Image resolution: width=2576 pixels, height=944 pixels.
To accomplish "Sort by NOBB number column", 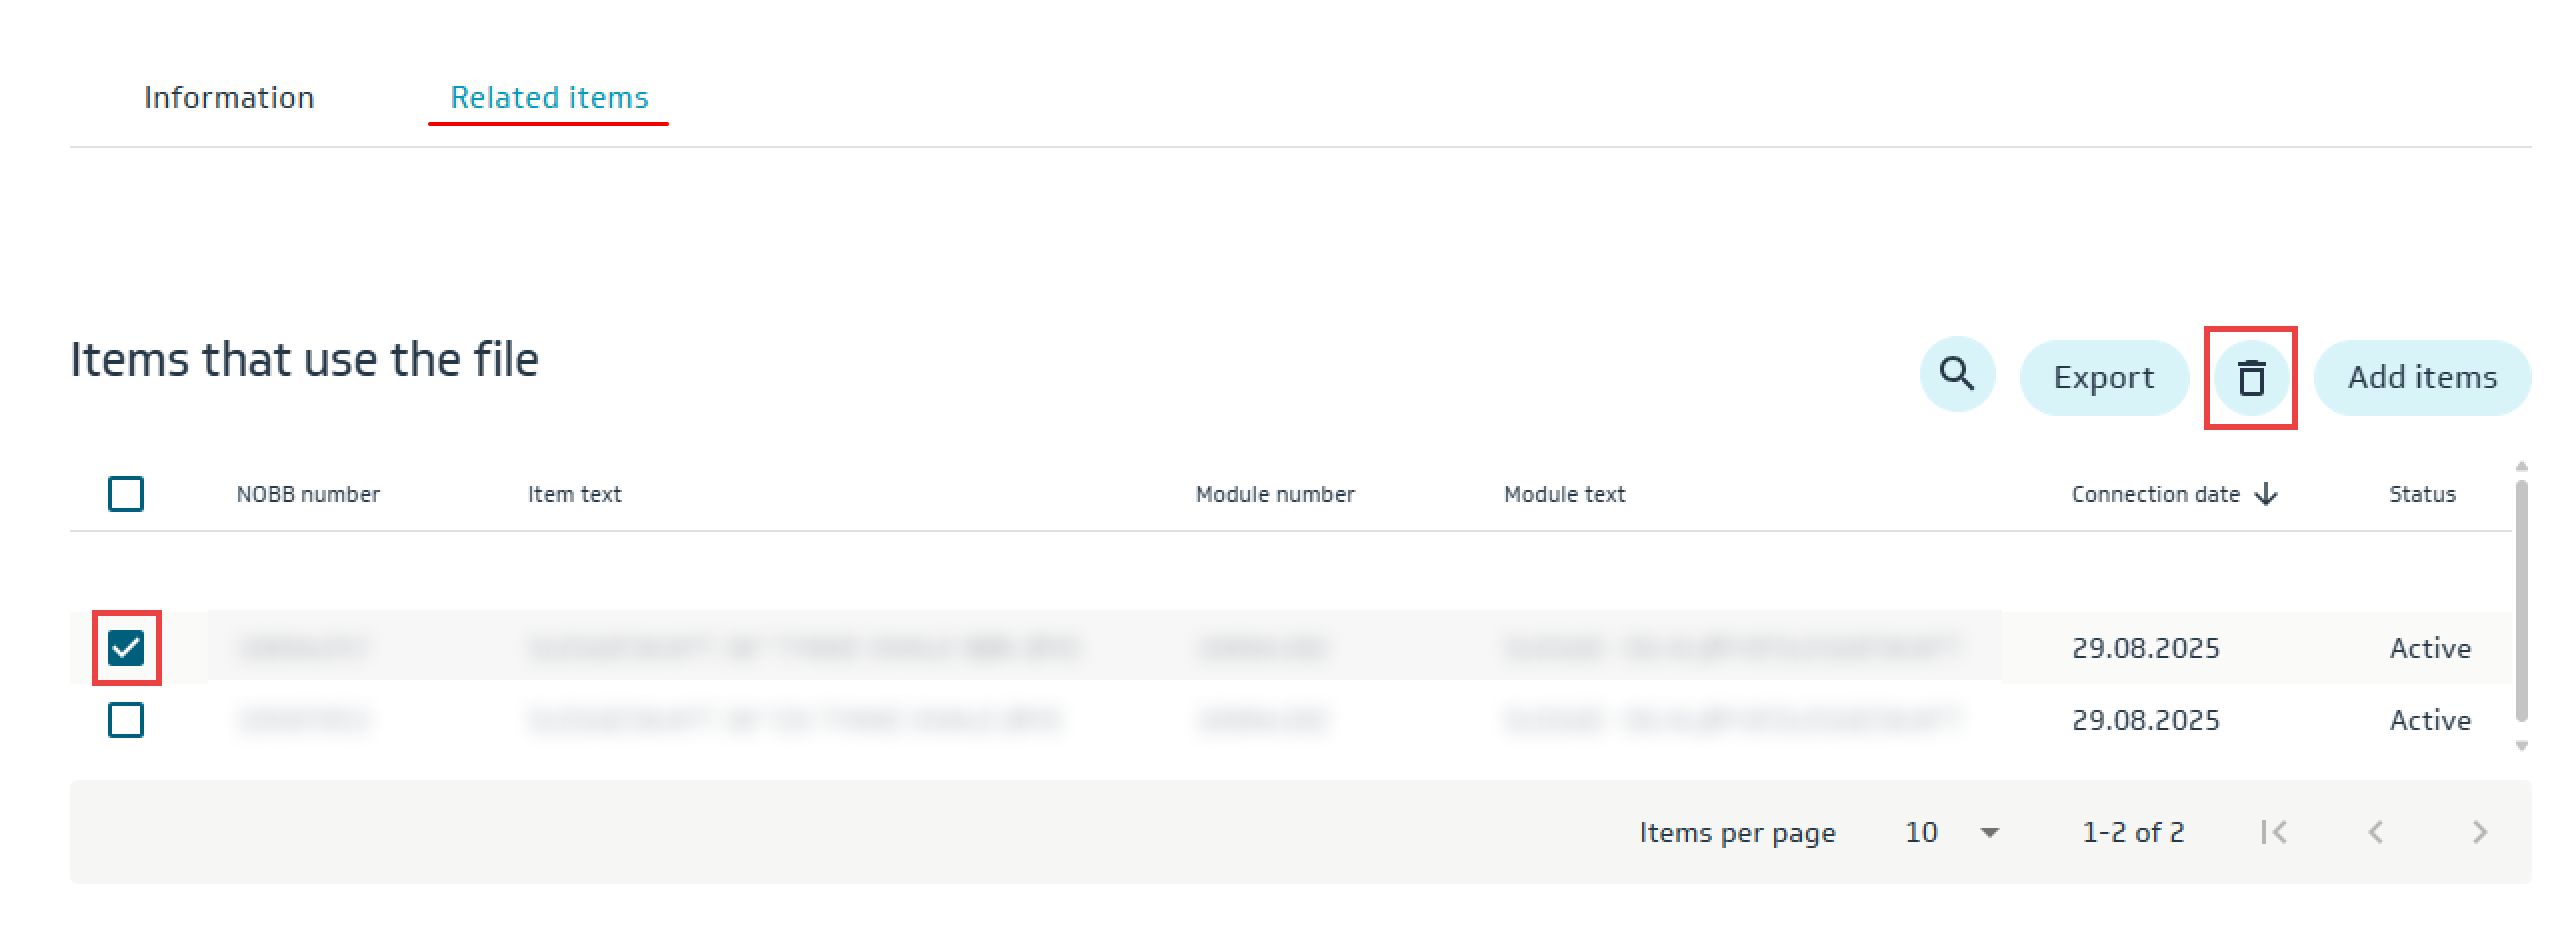I will pyautogui.click(x=308, y=494).
